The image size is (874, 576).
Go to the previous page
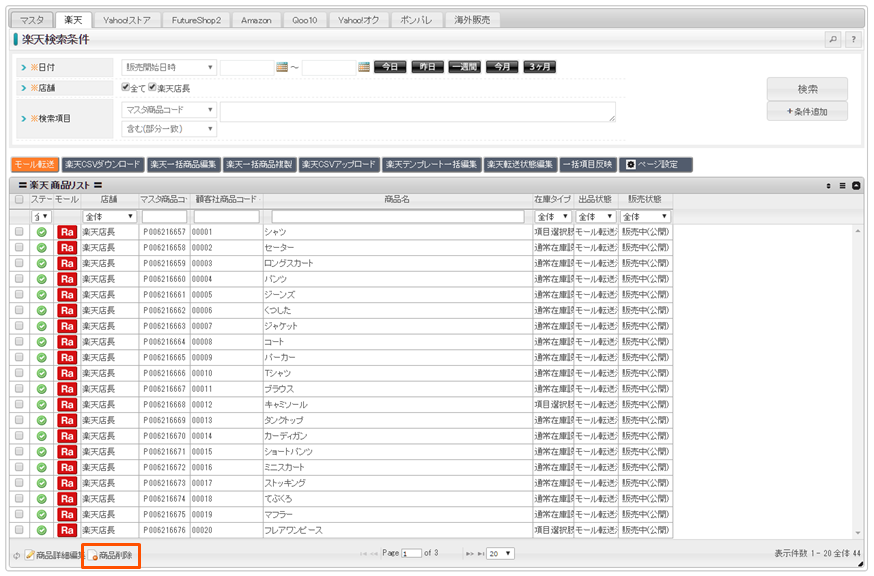pos(374,554)
